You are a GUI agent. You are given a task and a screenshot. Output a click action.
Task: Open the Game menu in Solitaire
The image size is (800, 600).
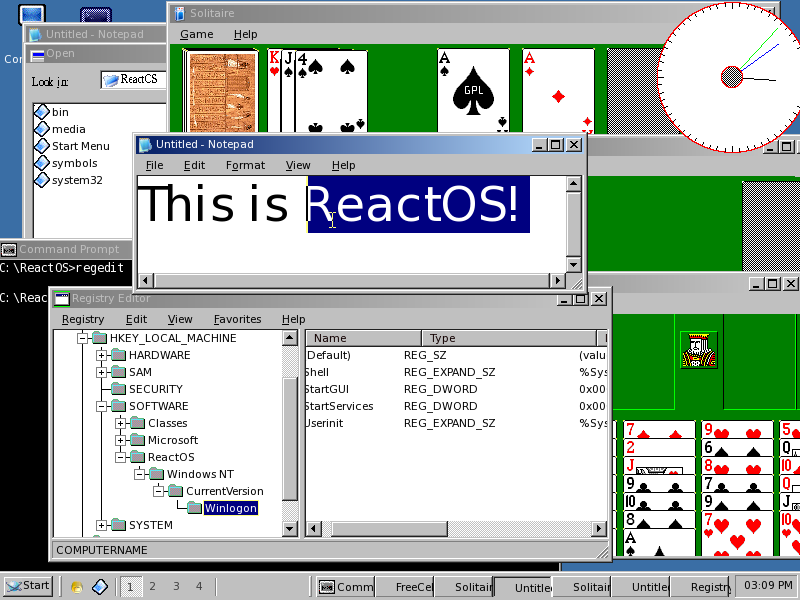pos(196,34)
